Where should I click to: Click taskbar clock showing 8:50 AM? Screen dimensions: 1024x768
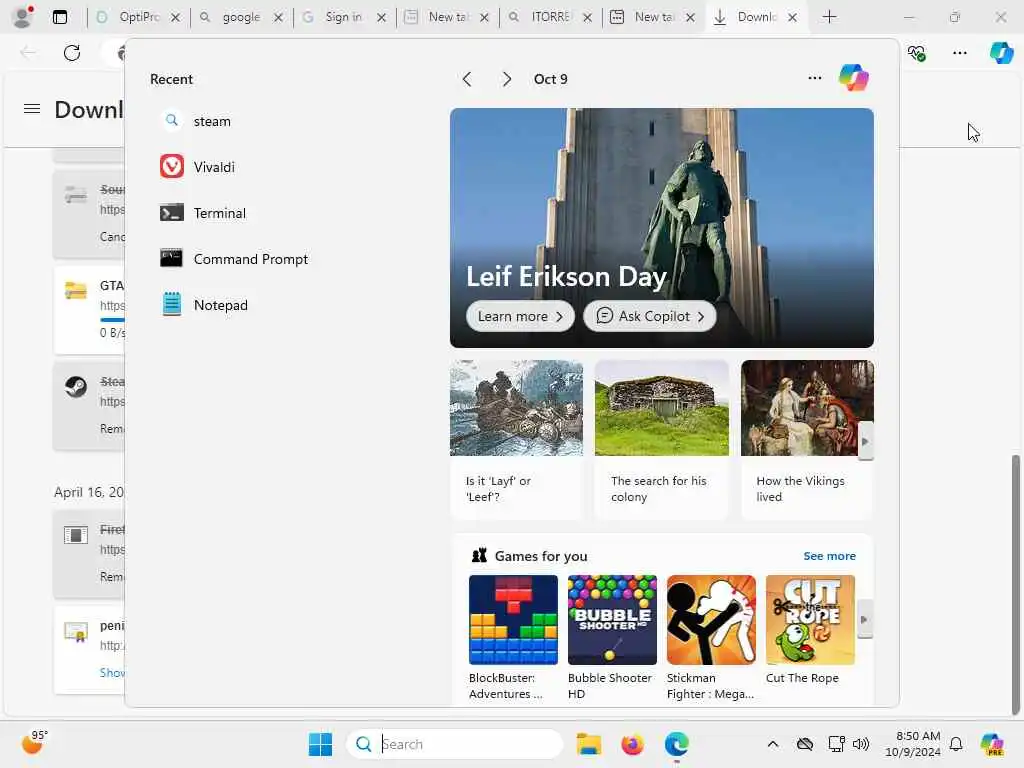(913, 744)
